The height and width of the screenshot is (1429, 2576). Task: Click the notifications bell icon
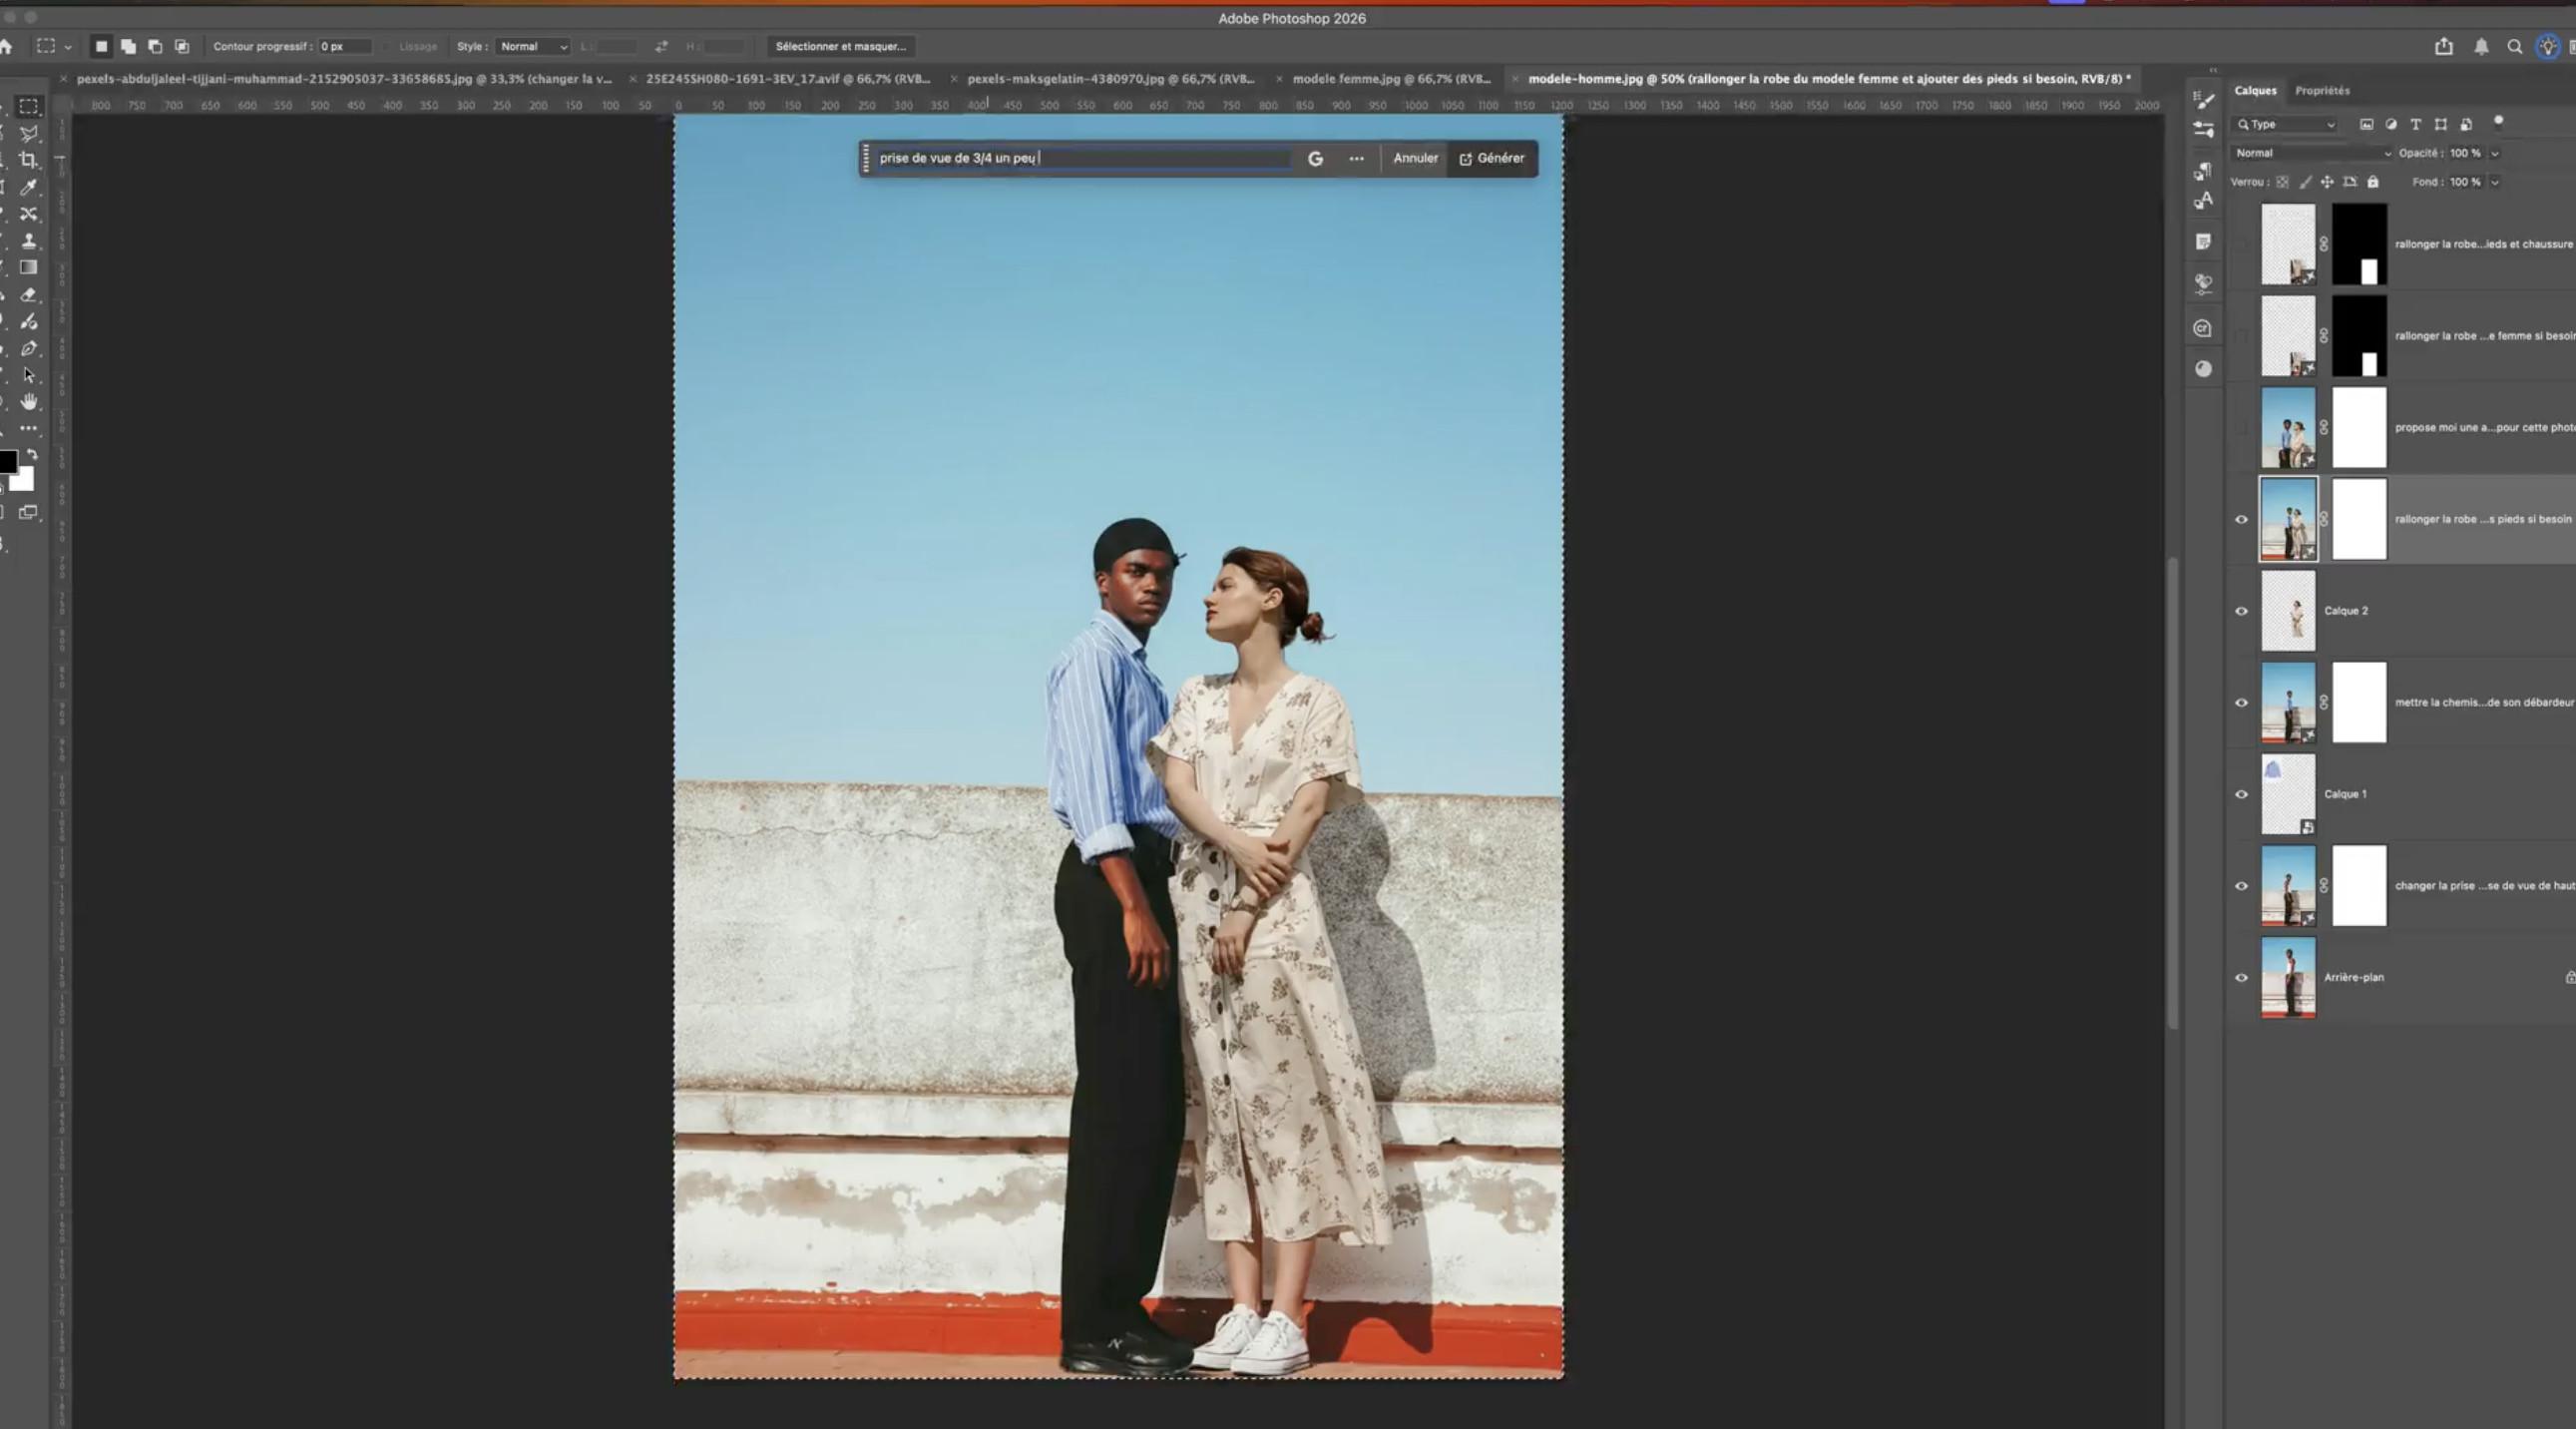click(2481, 47)
